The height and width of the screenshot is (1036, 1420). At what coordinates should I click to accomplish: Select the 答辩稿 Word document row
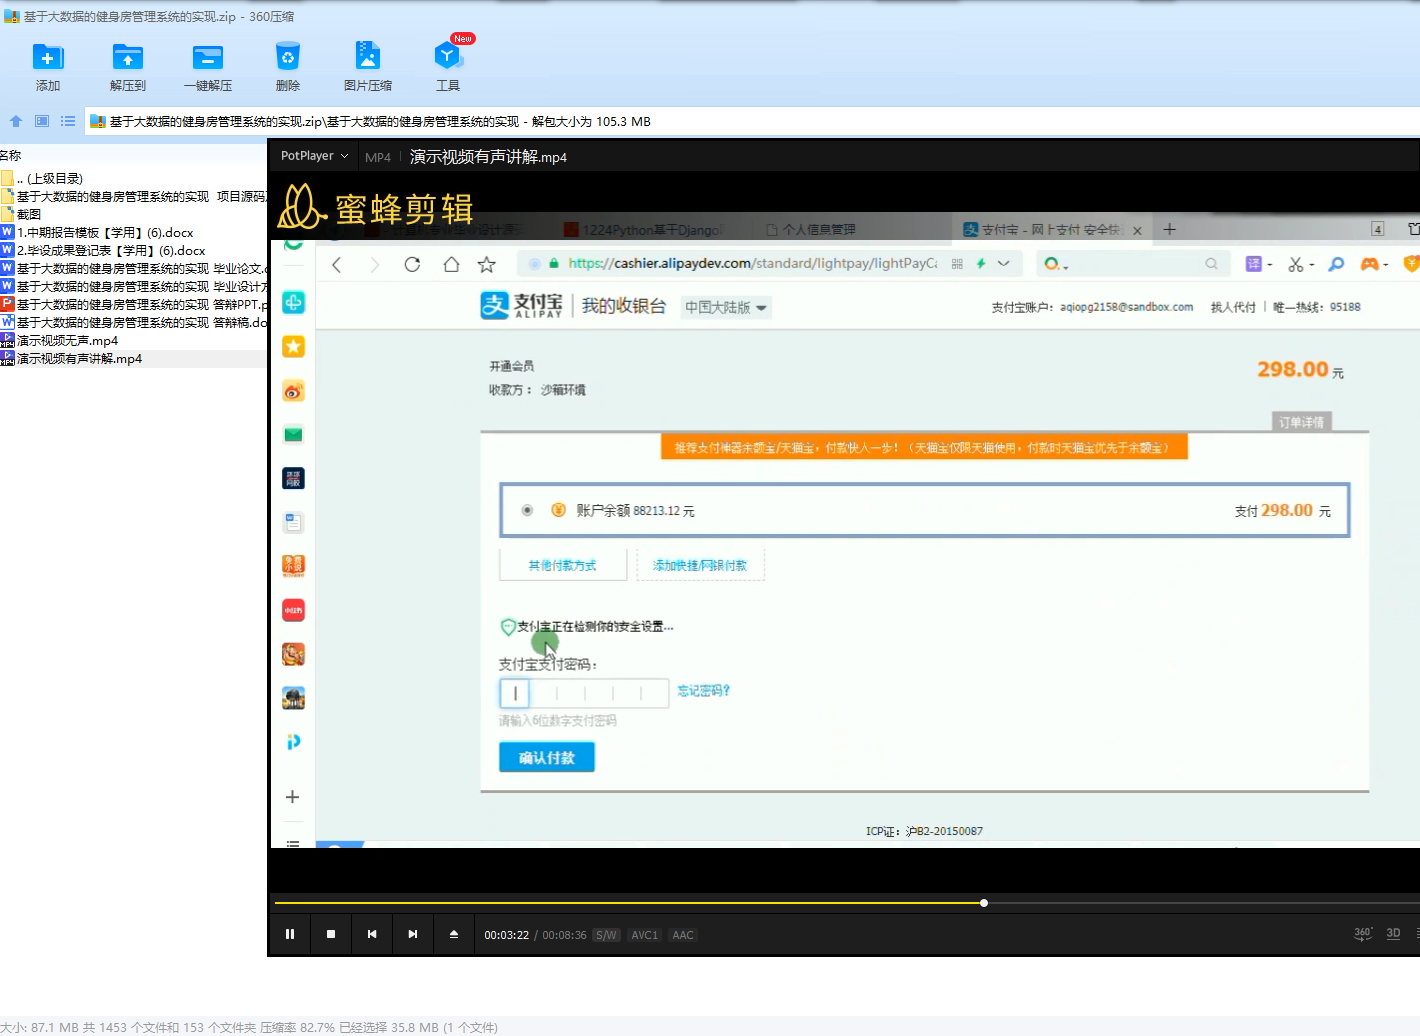pos(134,323)
